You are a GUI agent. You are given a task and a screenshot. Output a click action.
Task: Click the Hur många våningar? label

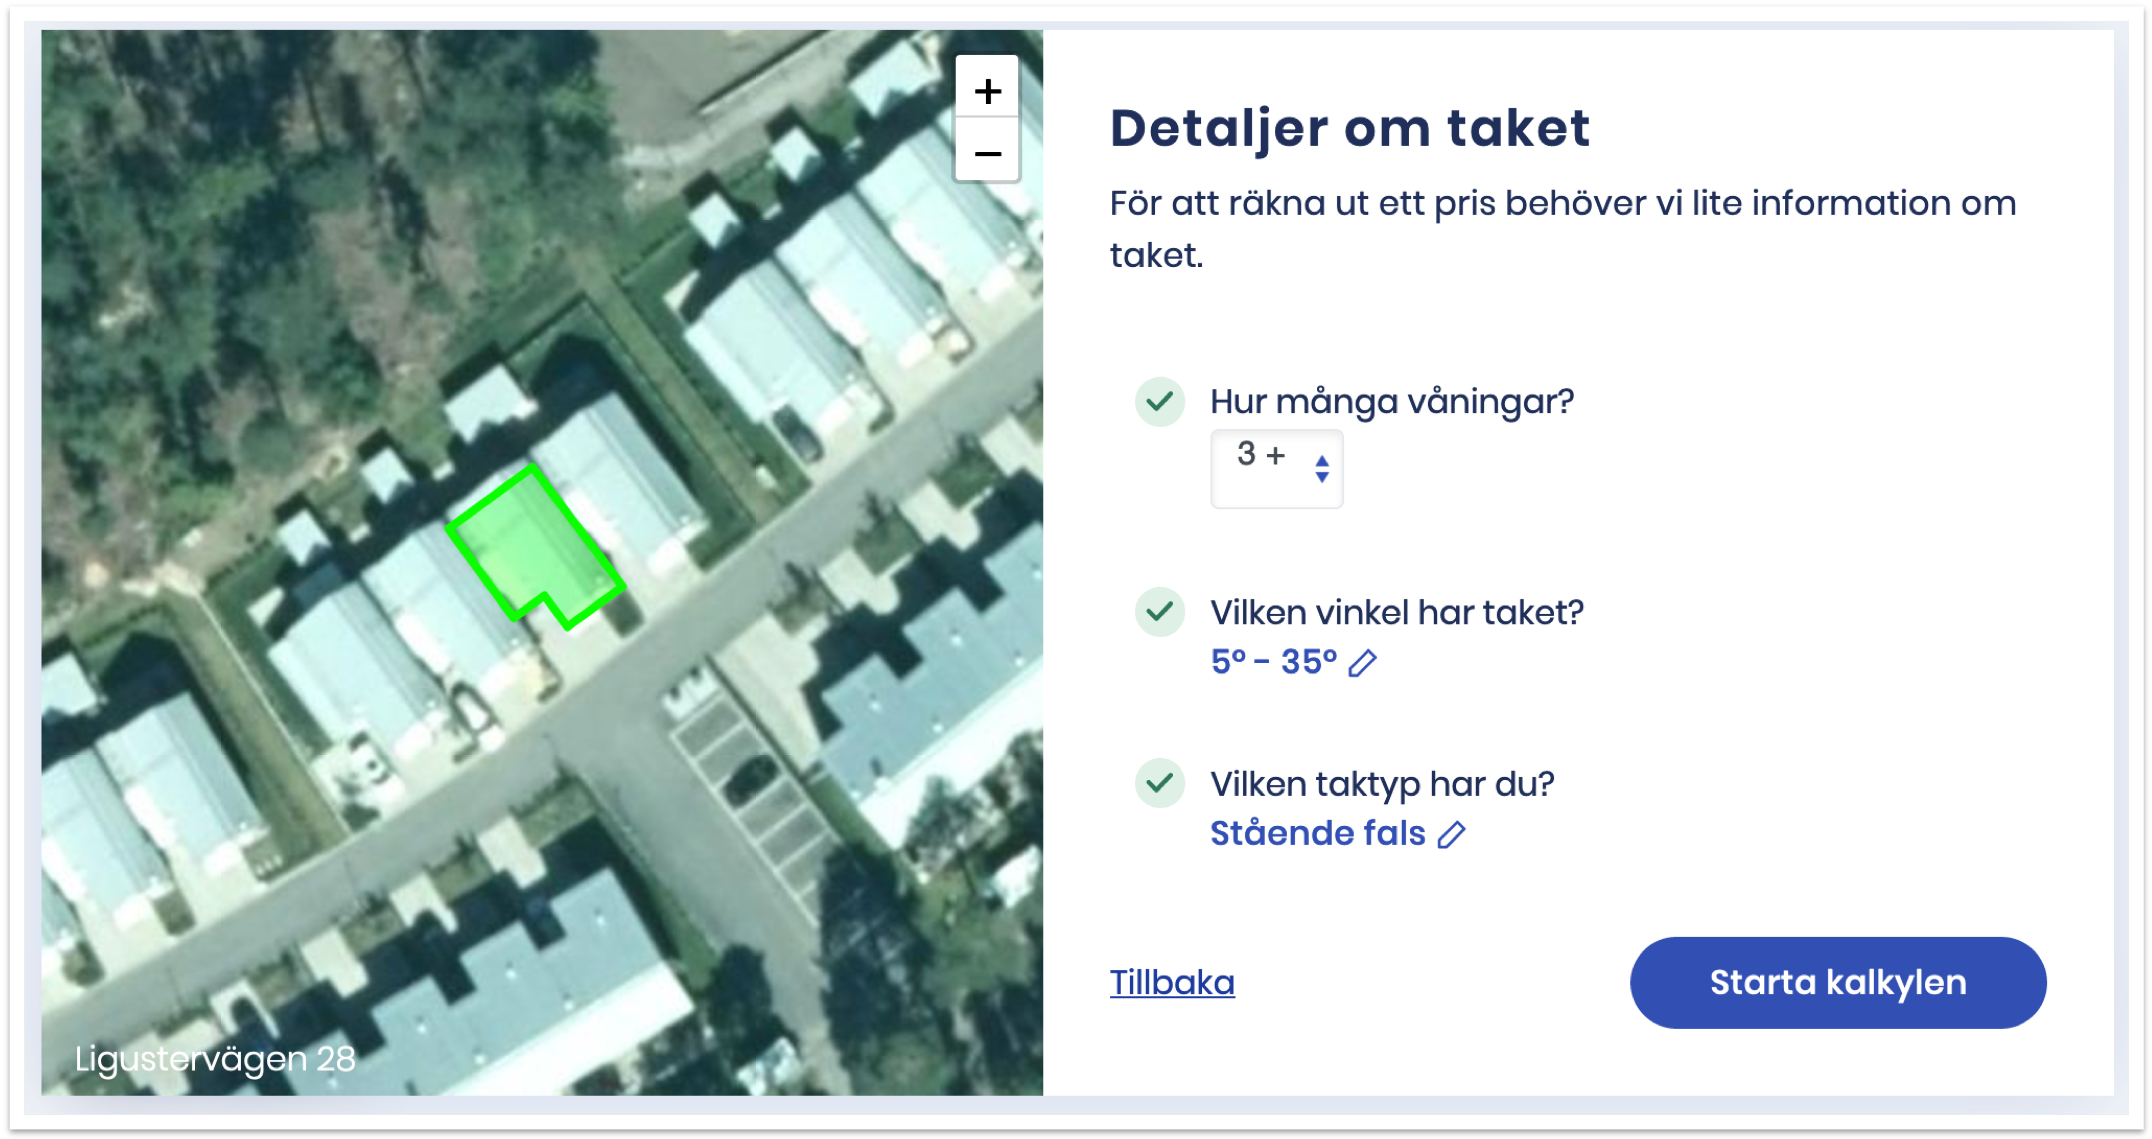1391,402
